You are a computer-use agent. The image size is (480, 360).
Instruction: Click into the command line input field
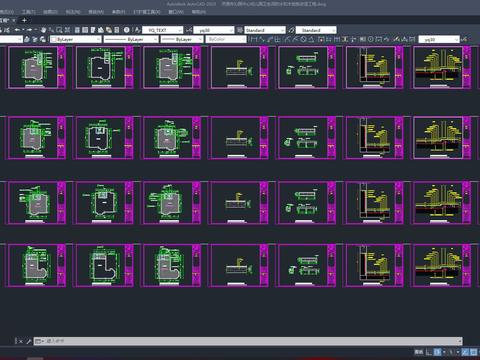[x=248, y=341]
